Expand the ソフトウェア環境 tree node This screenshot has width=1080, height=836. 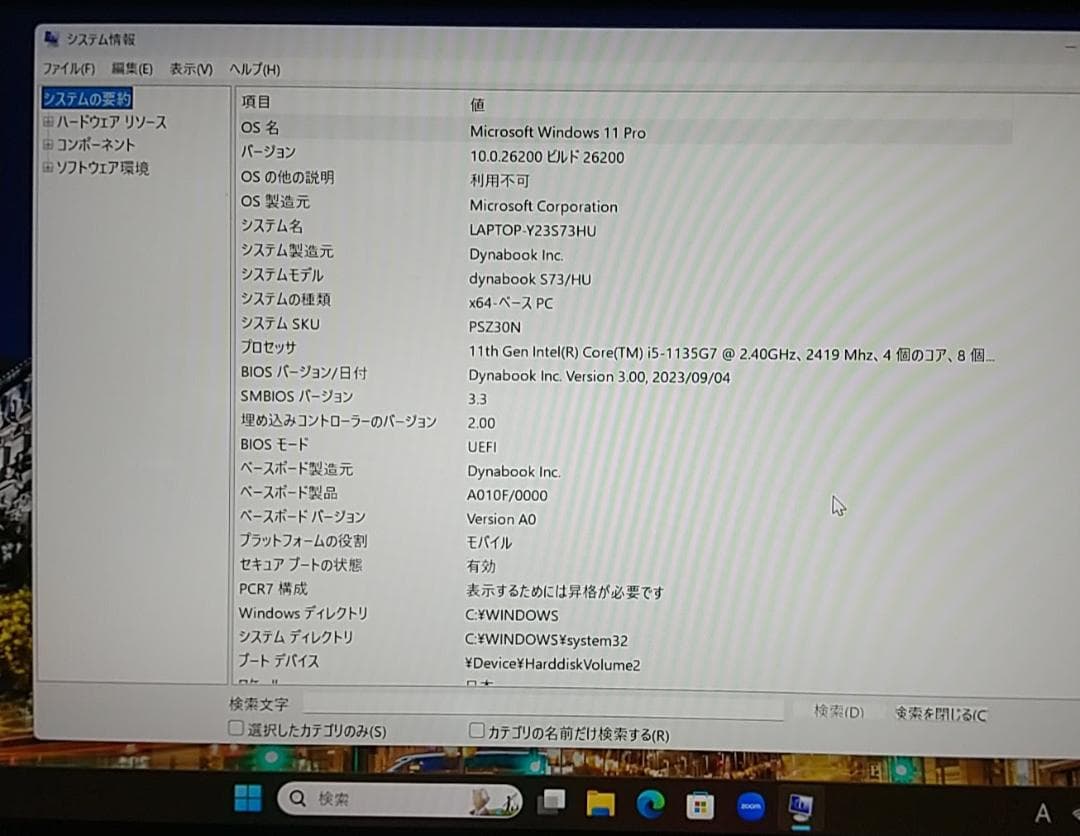click(48, 168)
